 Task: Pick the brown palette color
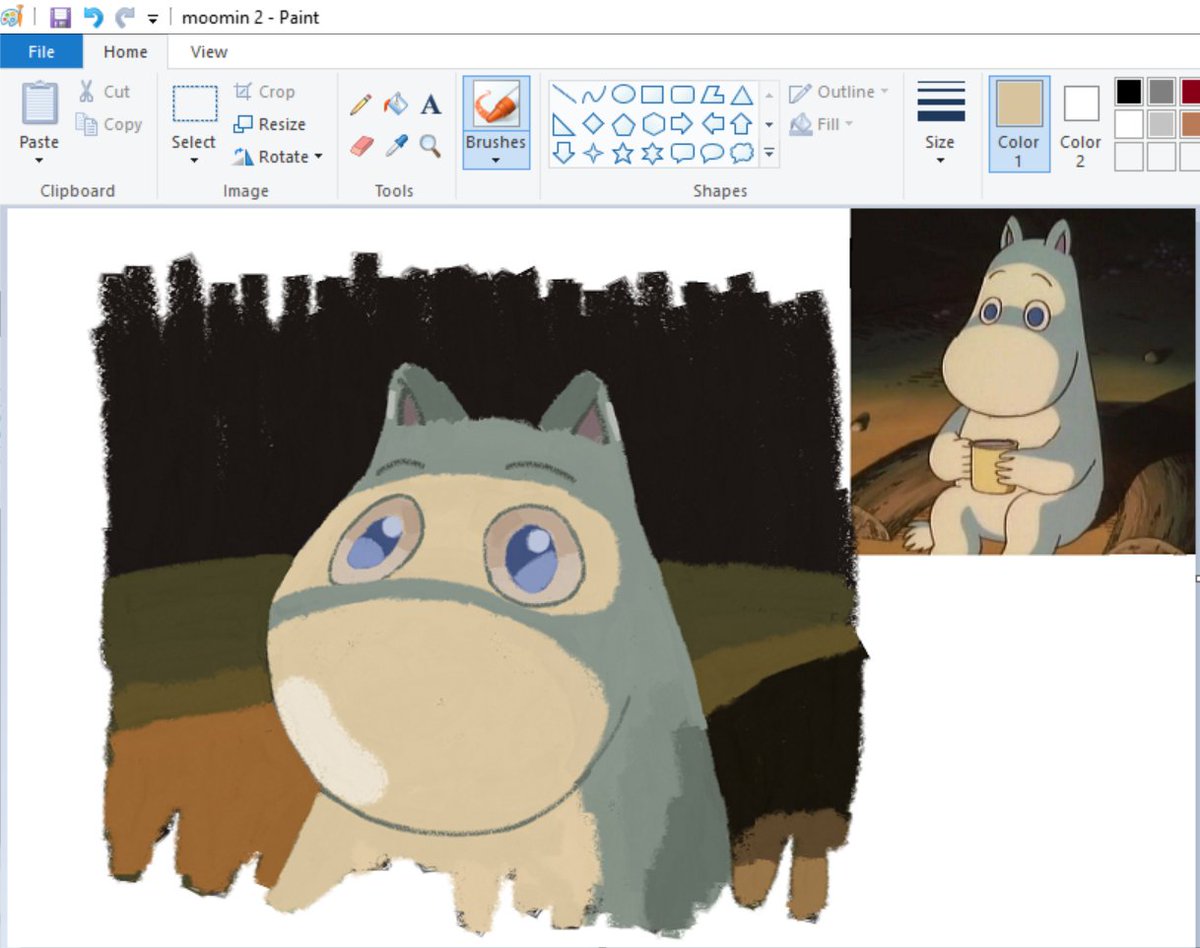(x=1190, y=124)
